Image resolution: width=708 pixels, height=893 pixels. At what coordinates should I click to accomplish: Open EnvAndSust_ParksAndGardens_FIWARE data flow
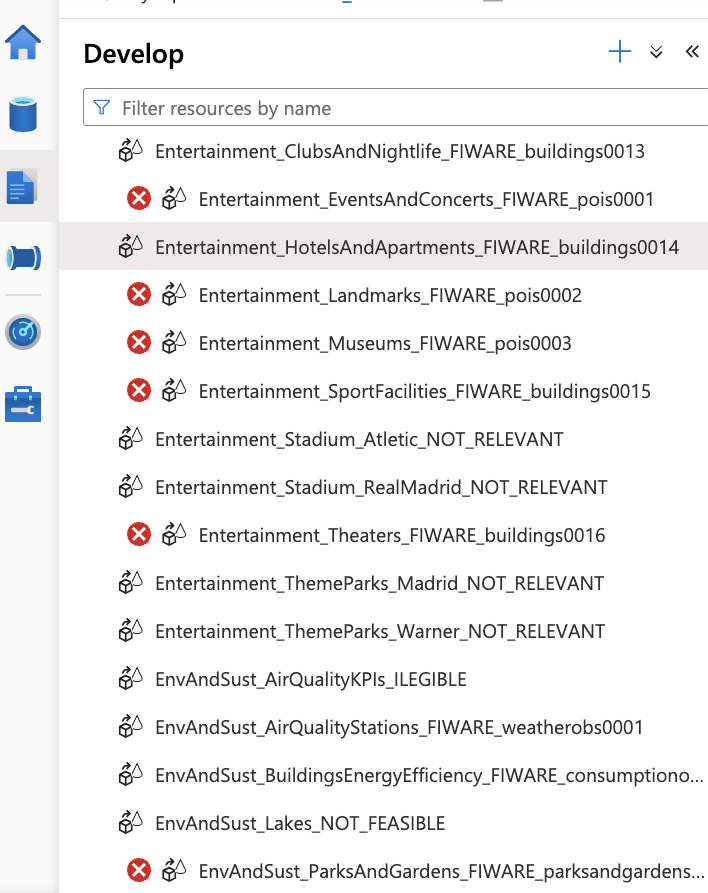pos(452,871)
